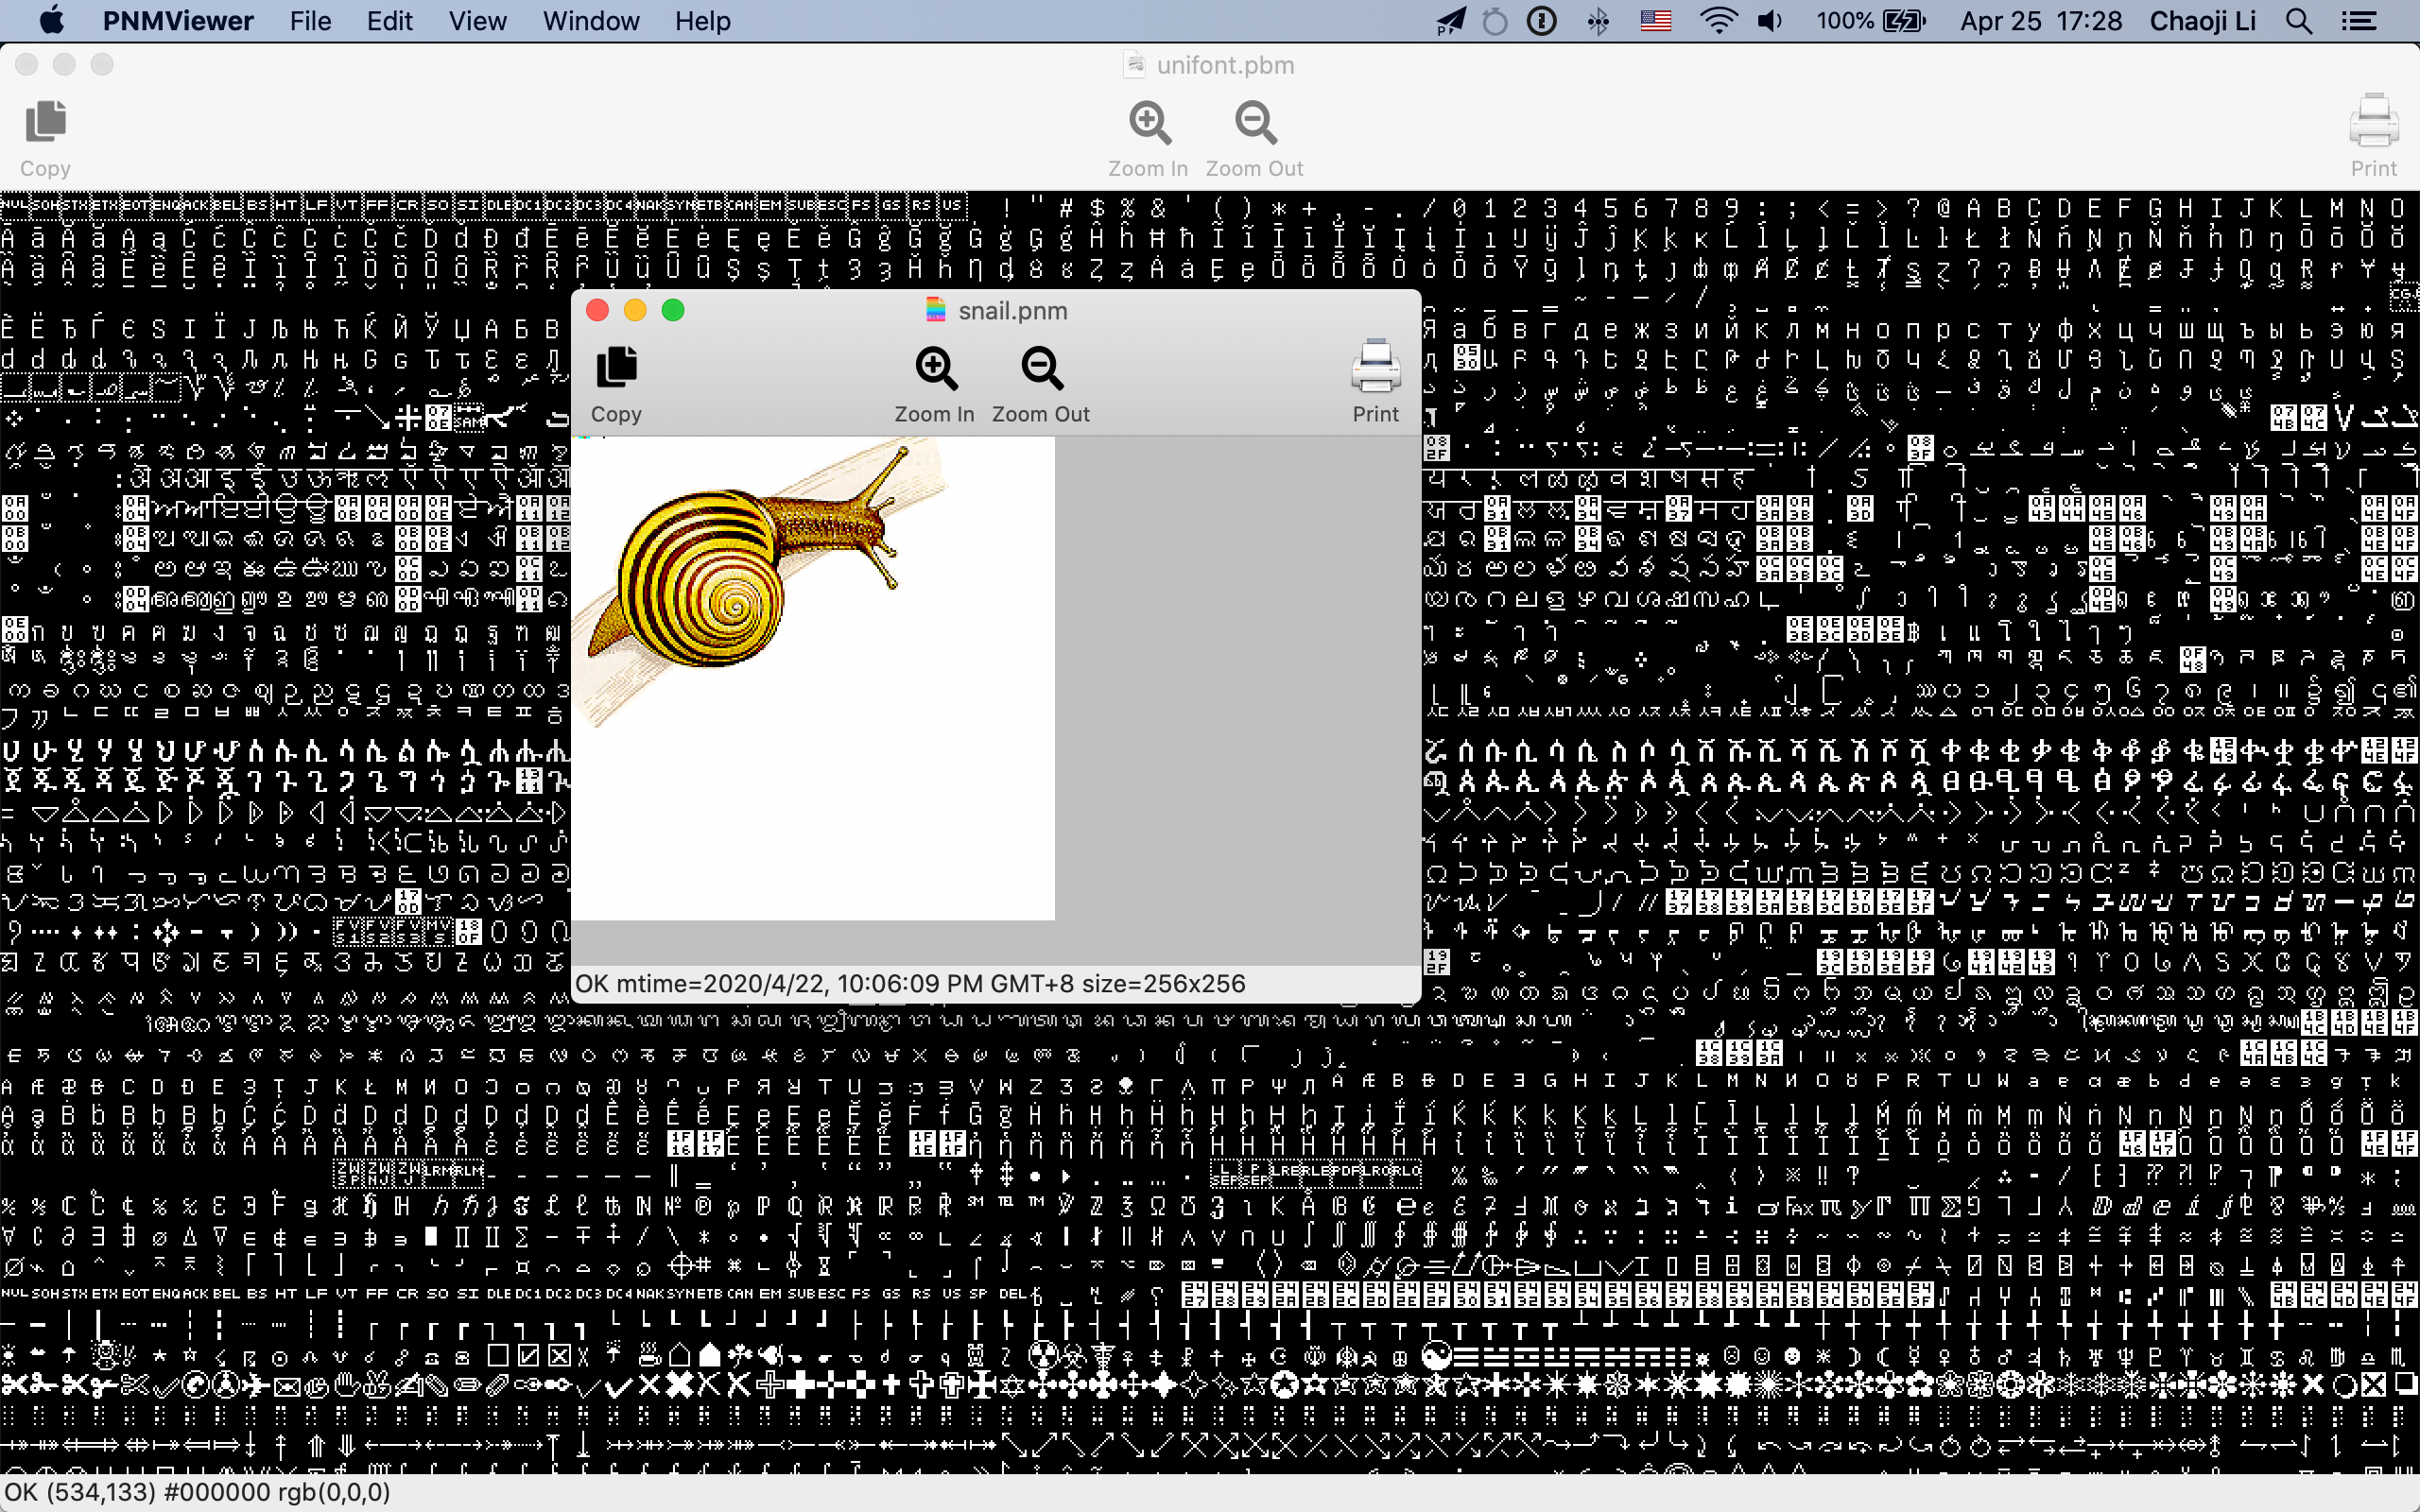The height and width of the screenshot is (1512, 2420).
Task: Click the Spotlight search icon
Action: click(x=2298, y=21)
